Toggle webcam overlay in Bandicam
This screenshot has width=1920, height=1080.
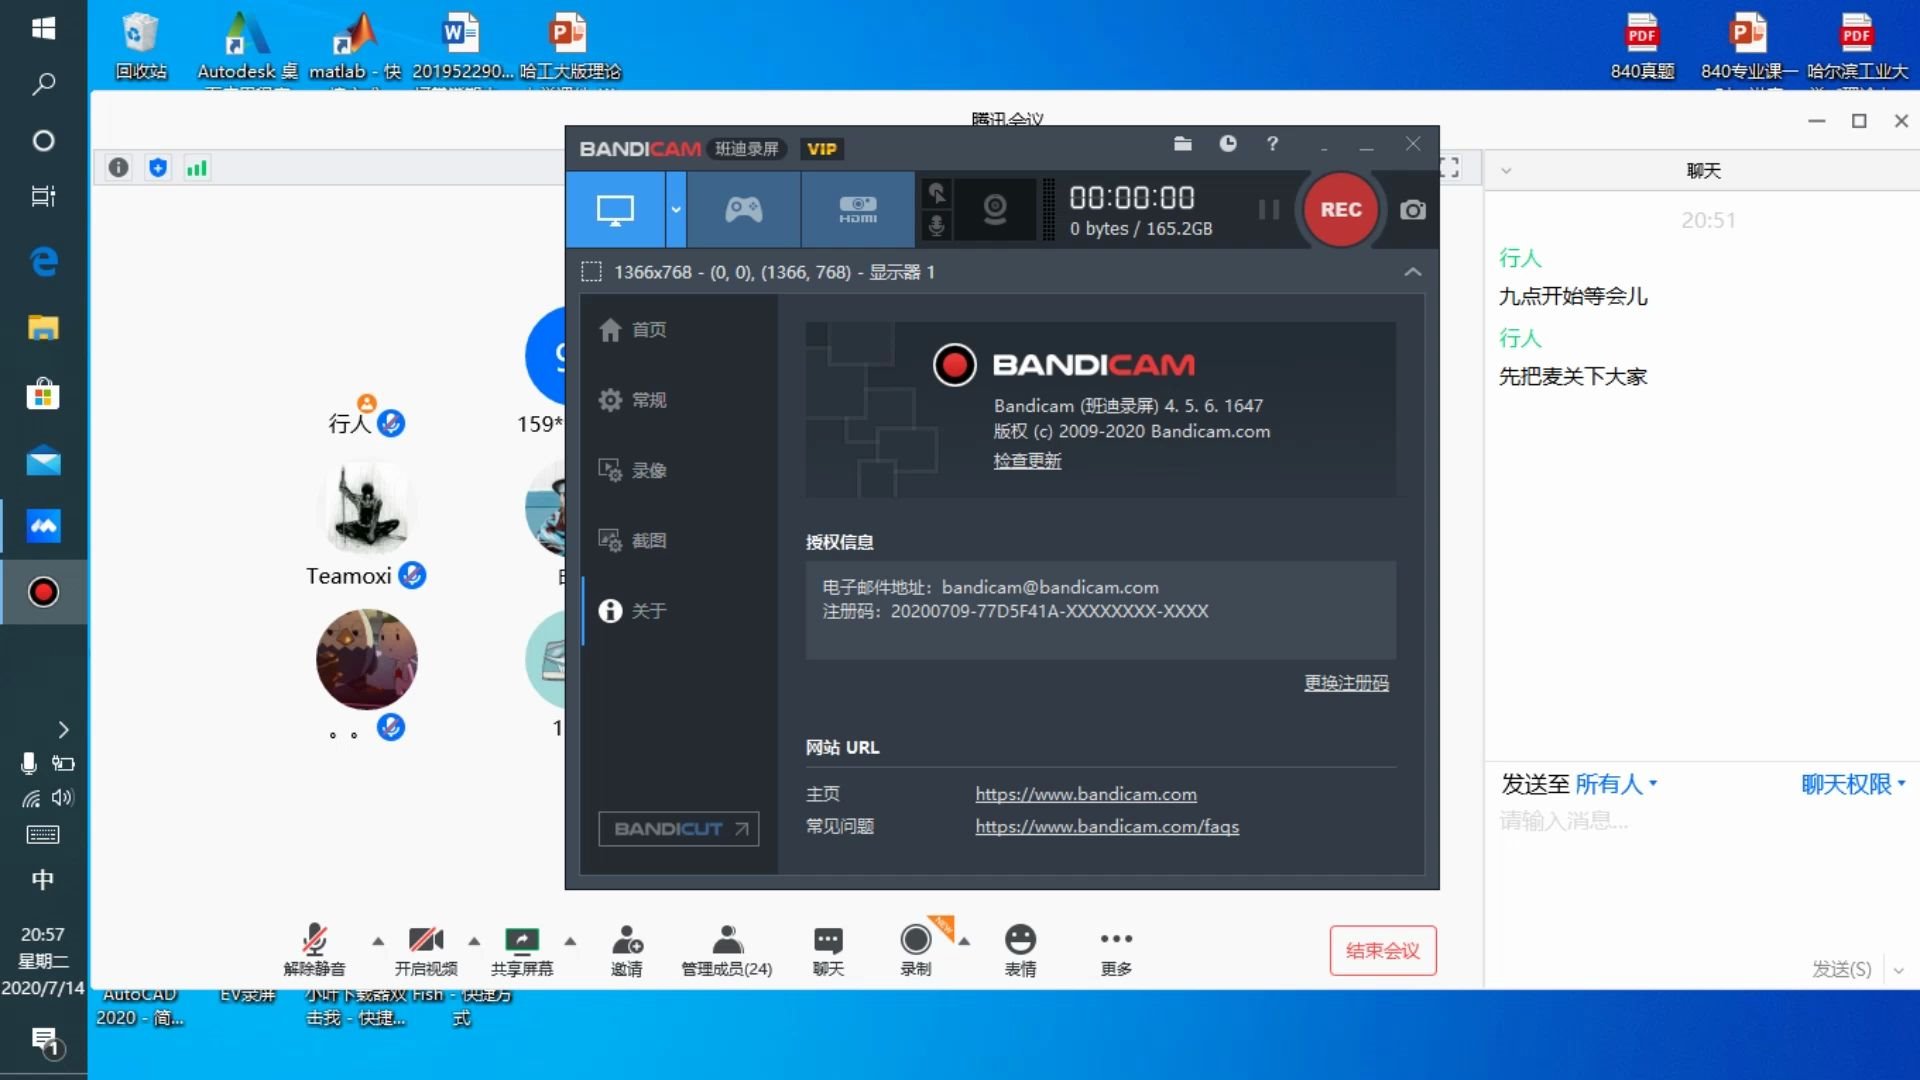pos(995,210)
